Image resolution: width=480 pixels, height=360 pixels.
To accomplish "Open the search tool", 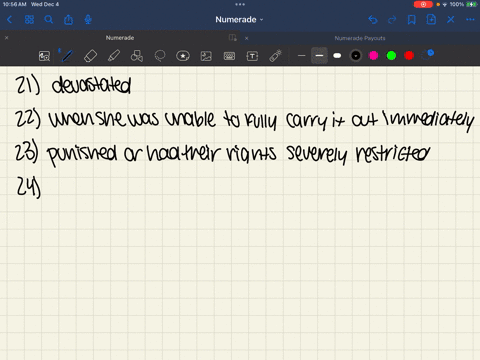I will coord(49,20).
